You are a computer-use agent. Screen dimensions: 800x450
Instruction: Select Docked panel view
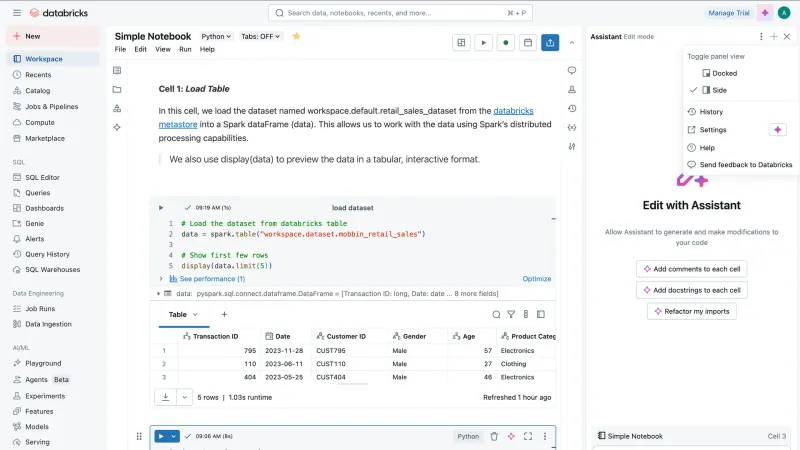[719, 73]
